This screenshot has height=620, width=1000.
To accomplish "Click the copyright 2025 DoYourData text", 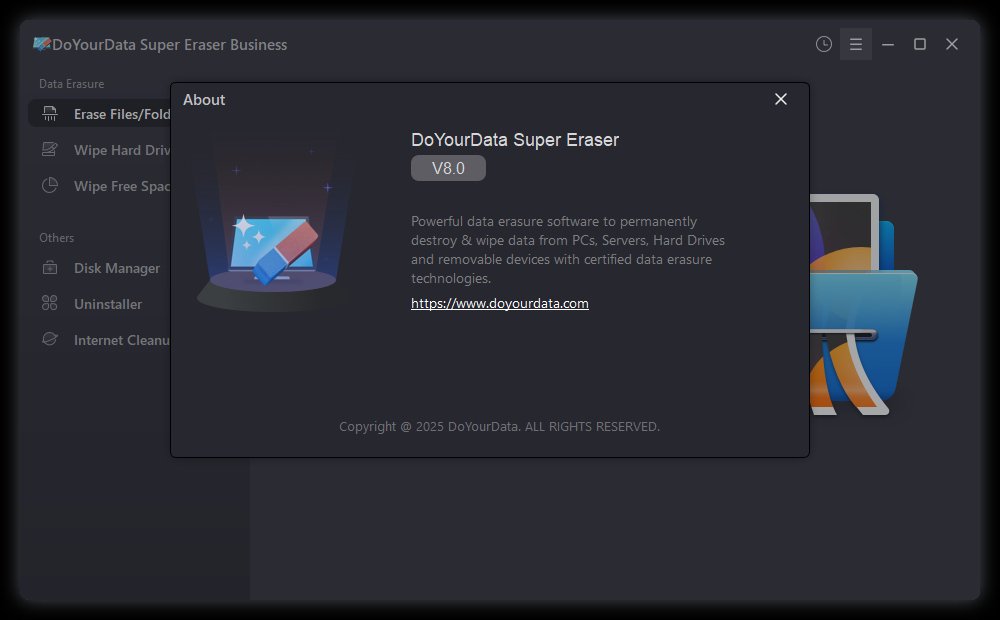I will tap(499, 426).
